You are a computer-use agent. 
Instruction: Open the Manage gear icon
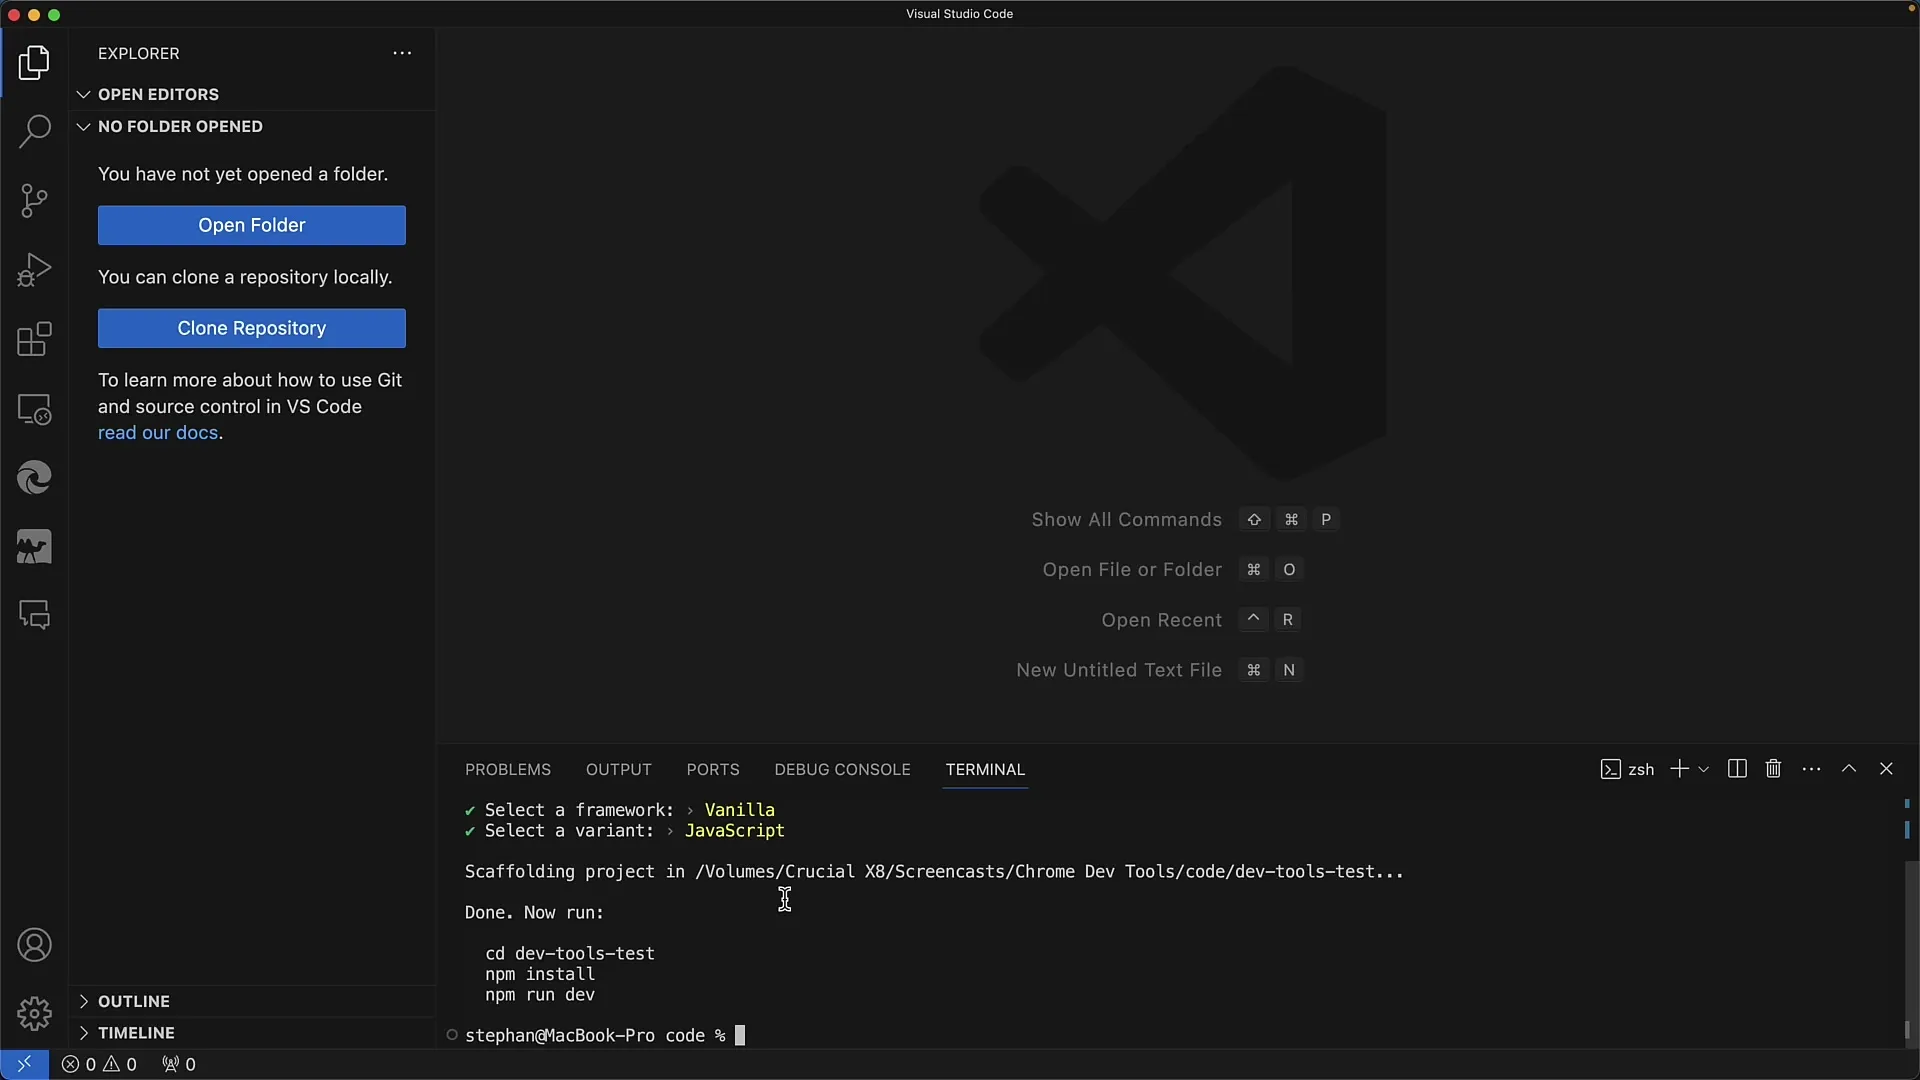point(34,1013)
